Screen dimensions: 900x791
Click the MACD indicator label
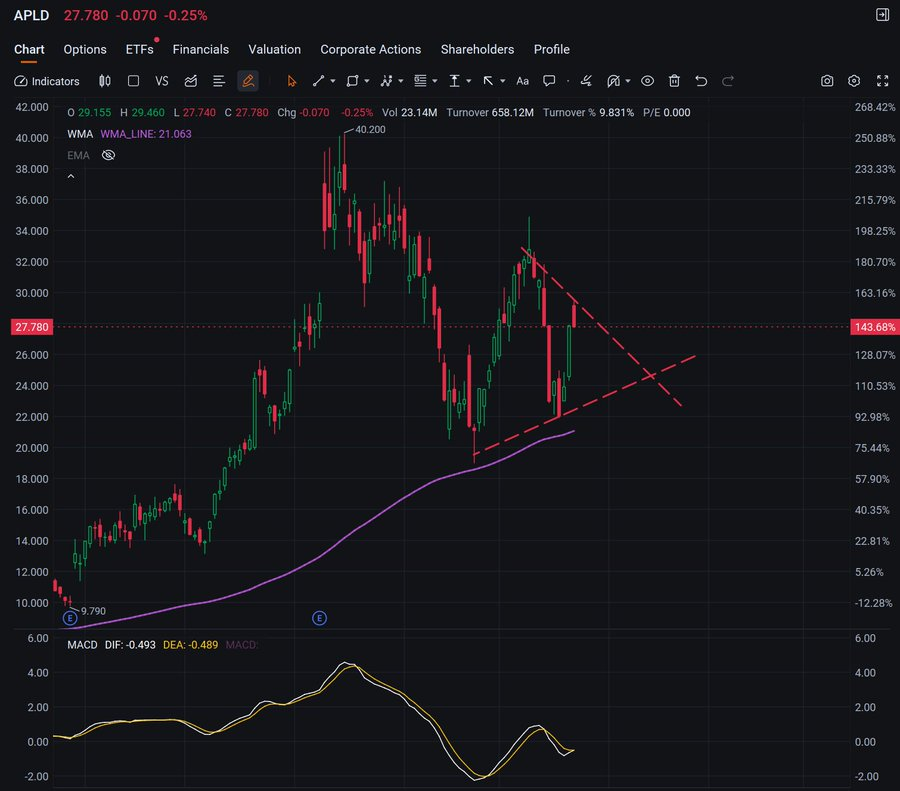point(82,645)
